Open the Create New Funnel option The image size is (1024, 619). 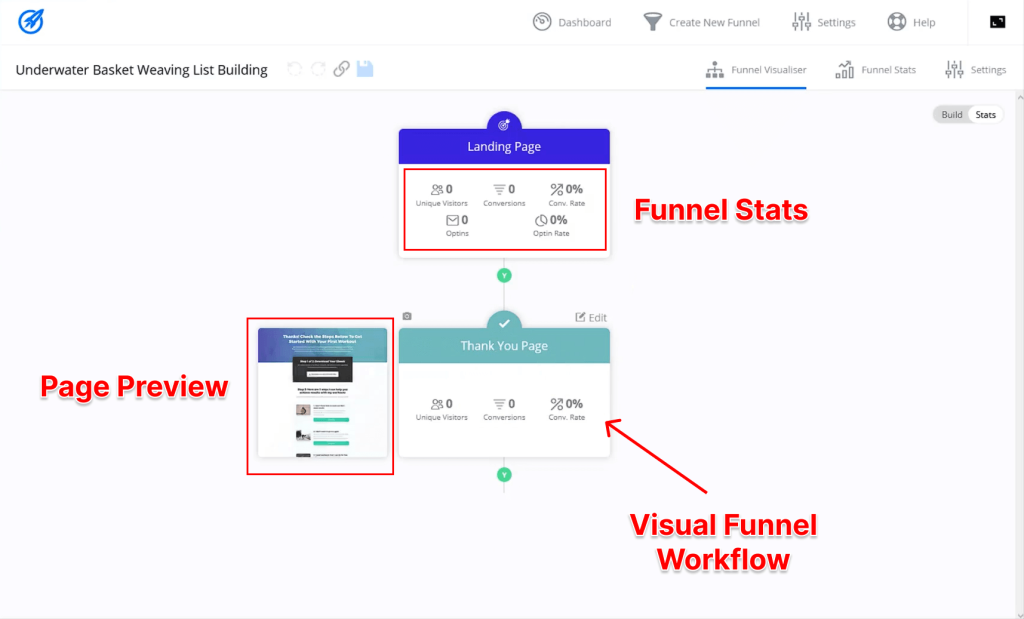pos(701,21)
